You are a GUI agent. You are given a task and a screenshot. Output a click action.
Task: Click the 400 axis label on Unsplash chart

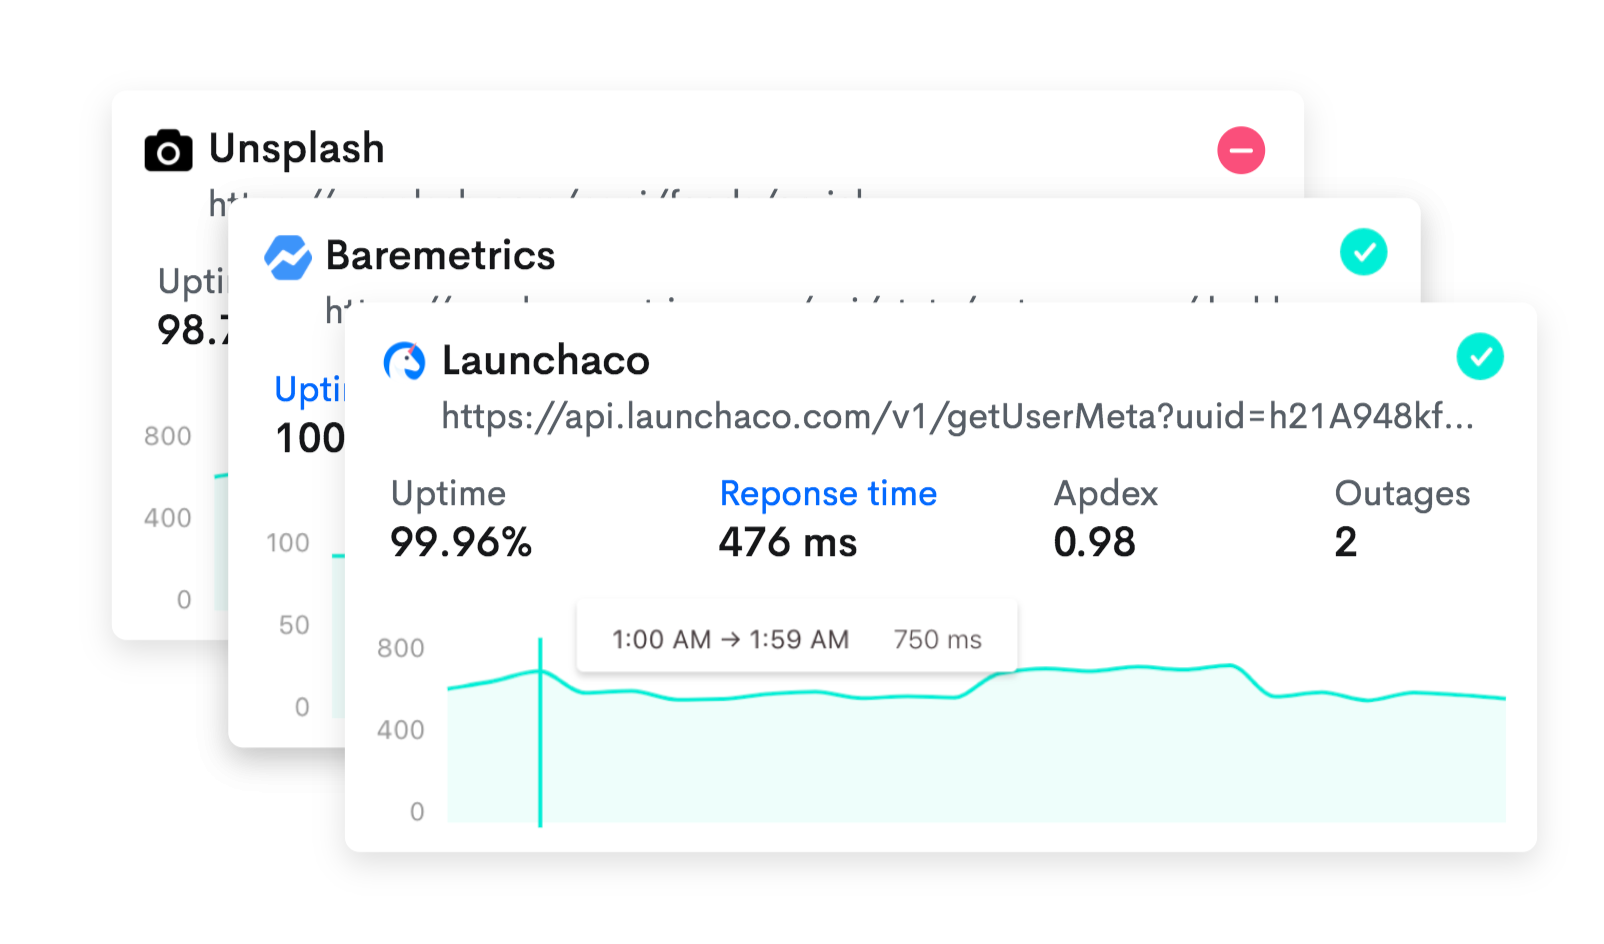tap(168, 518)
